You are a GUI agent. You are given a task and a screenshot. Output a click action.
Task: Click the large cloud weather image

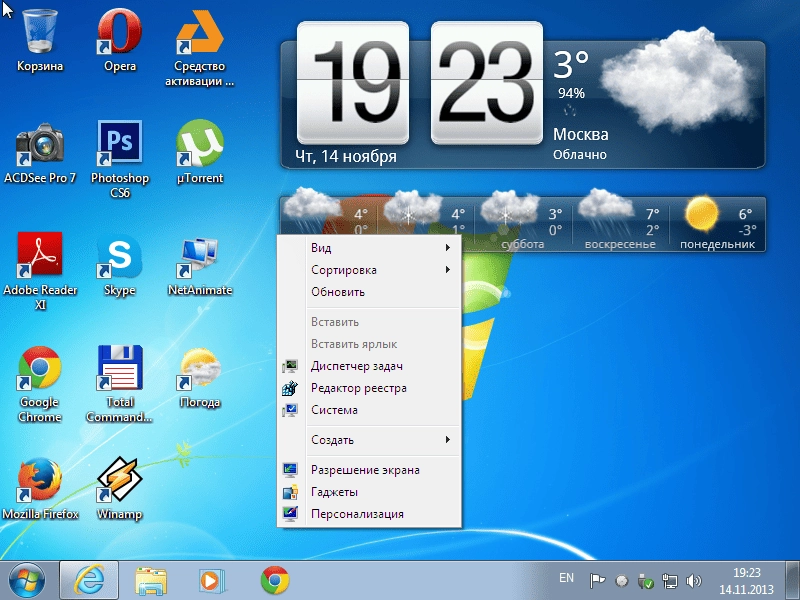point(679,79)
